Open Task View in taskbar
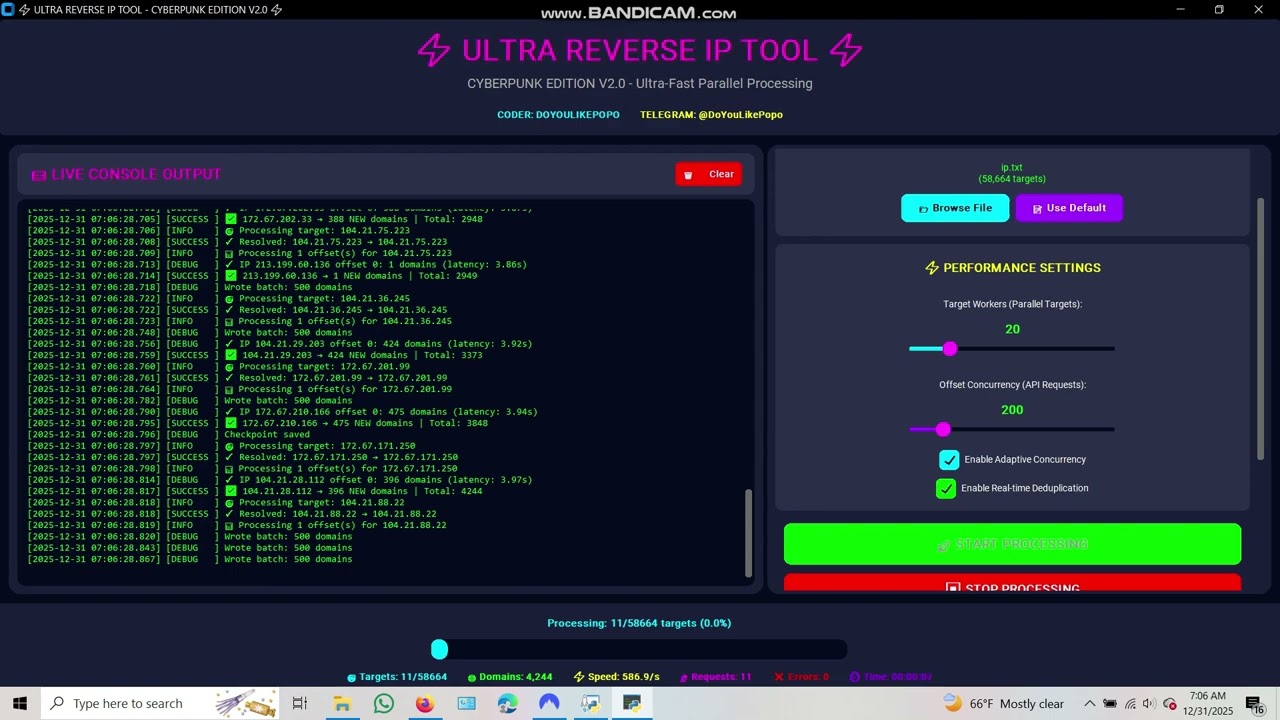 coord(300,703)
